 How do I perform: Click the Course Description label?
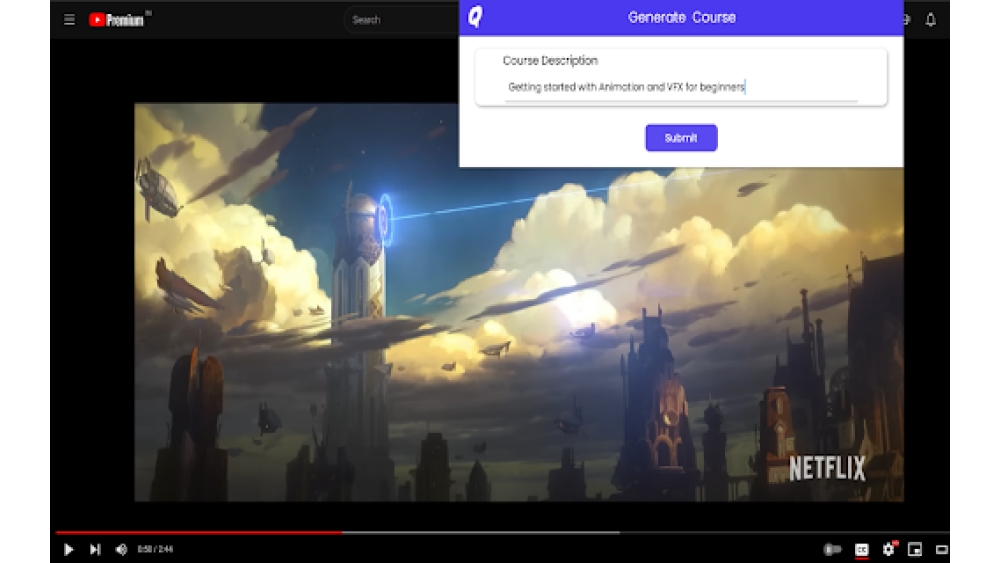click(x=550, y=61)
